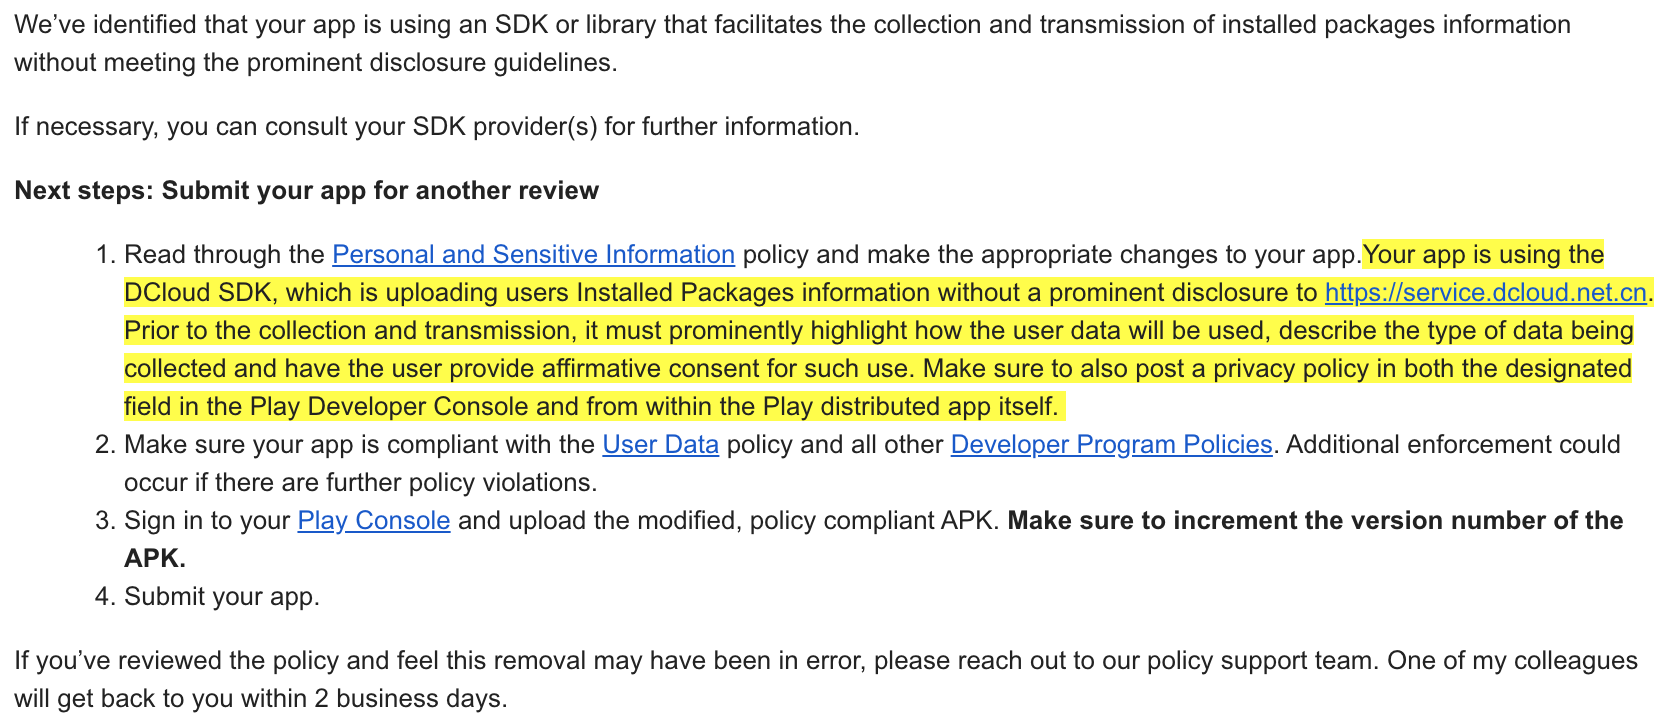This screenshot has width=1660, height=724.
Task: Click the bold word 'APK.'
Action: click(155, 559)
